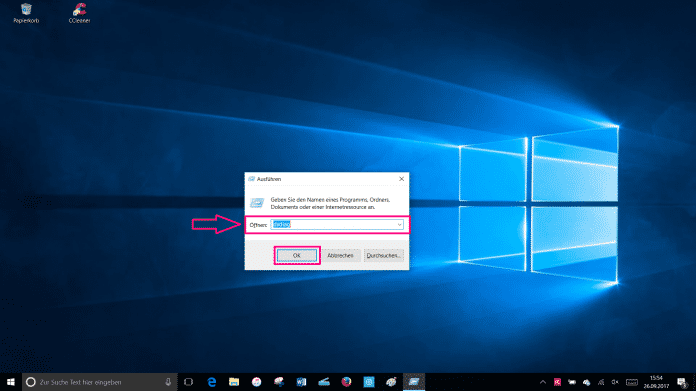Open the battery status tray icon
Viewport: 696px width, 391px height.
point(572,382)
